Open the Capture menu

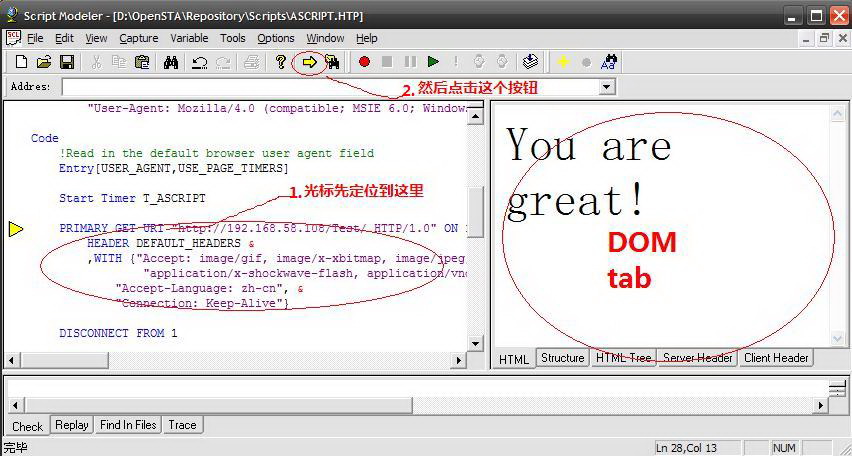139,39
